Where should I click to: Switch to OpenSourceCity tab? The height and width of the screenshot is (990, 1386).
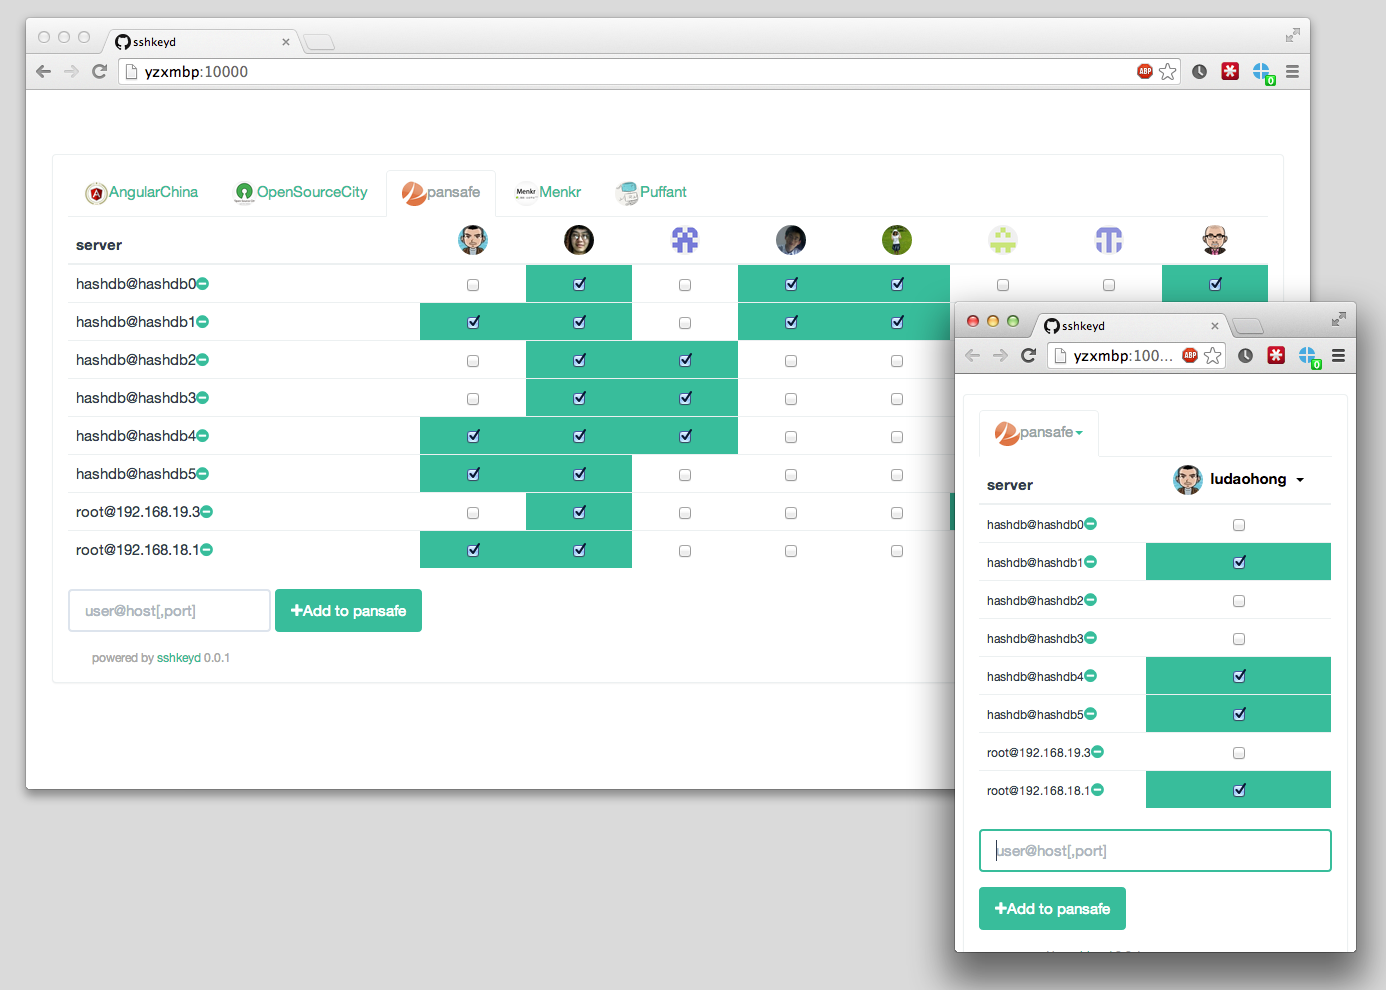301,192
